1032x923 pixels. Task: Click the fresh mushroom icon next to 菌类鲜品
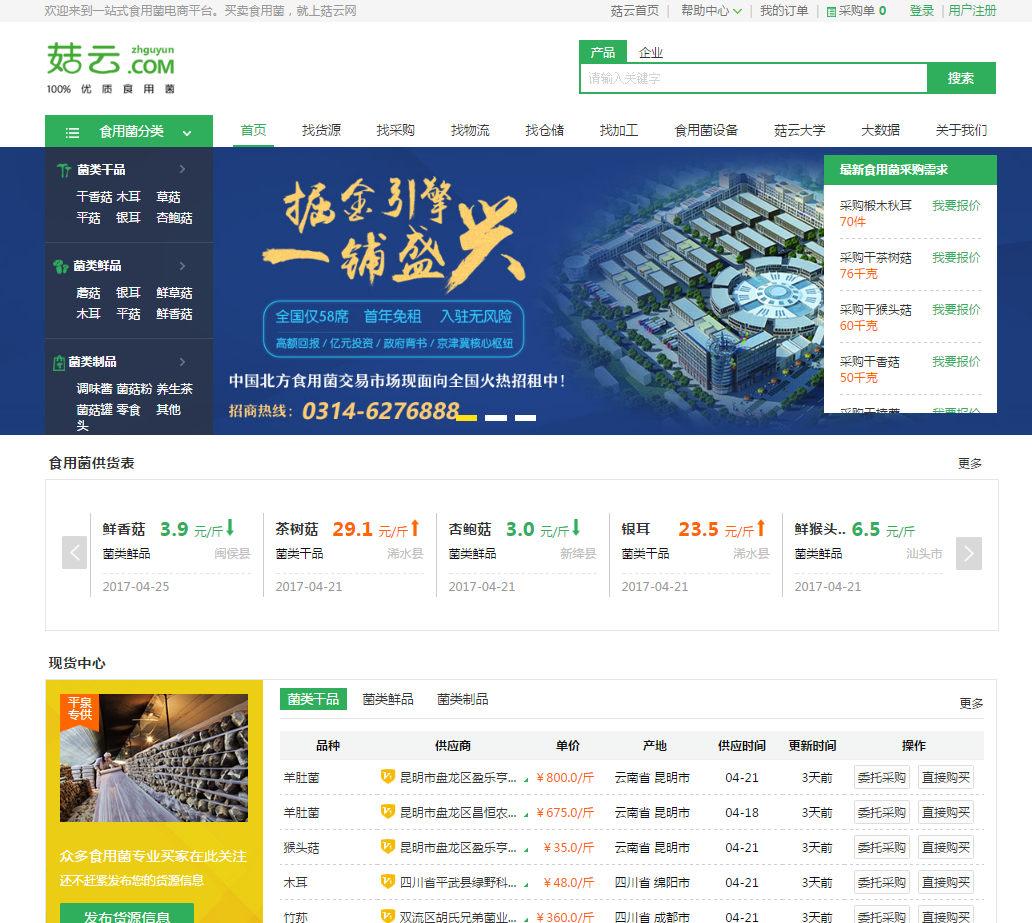(x=61, y=266)
